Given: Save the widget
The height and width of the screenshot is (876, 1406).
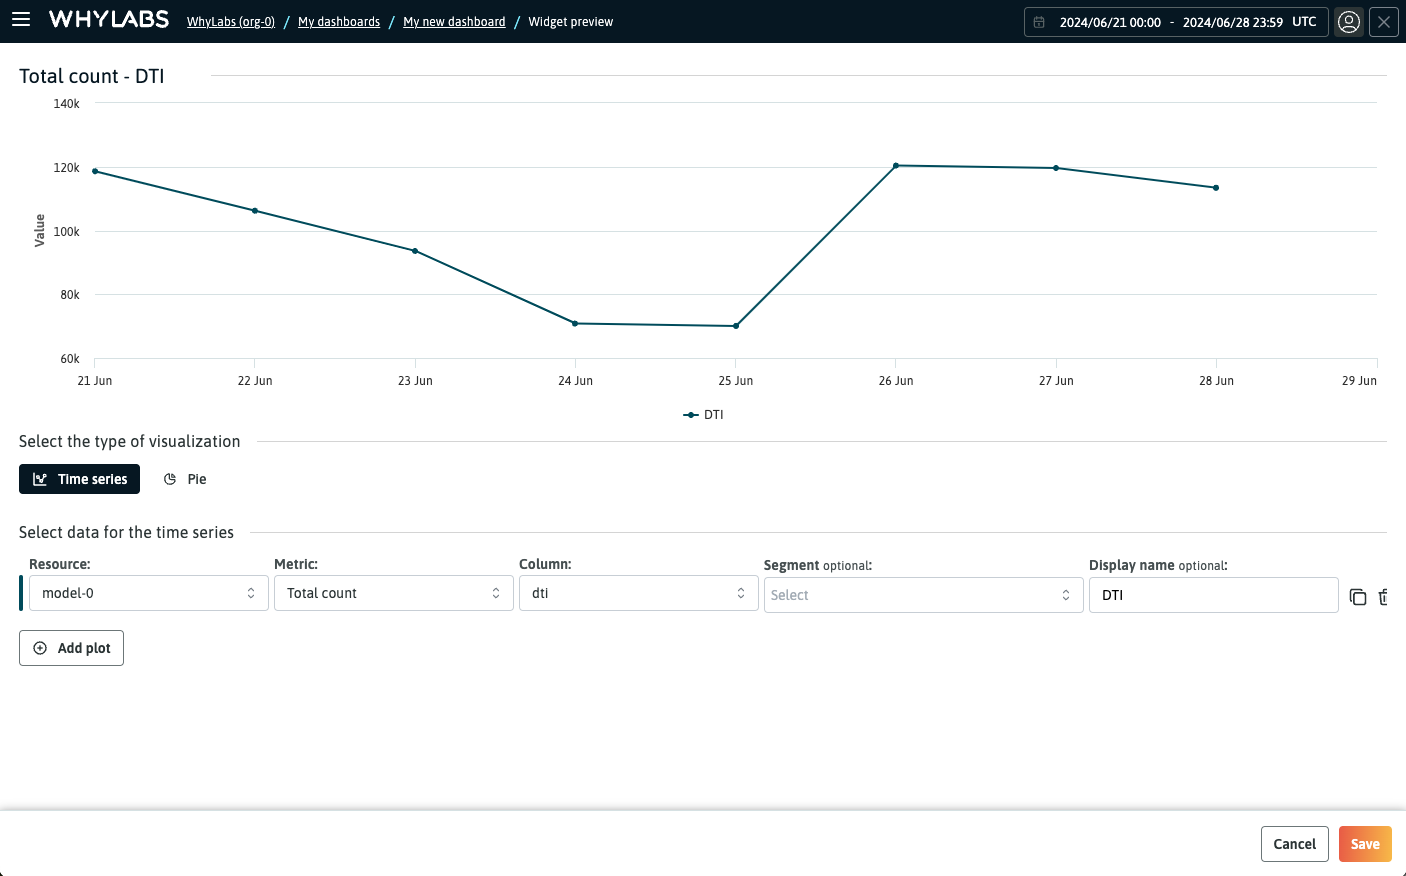Looking at the screenshot, I should point(1365,843).
